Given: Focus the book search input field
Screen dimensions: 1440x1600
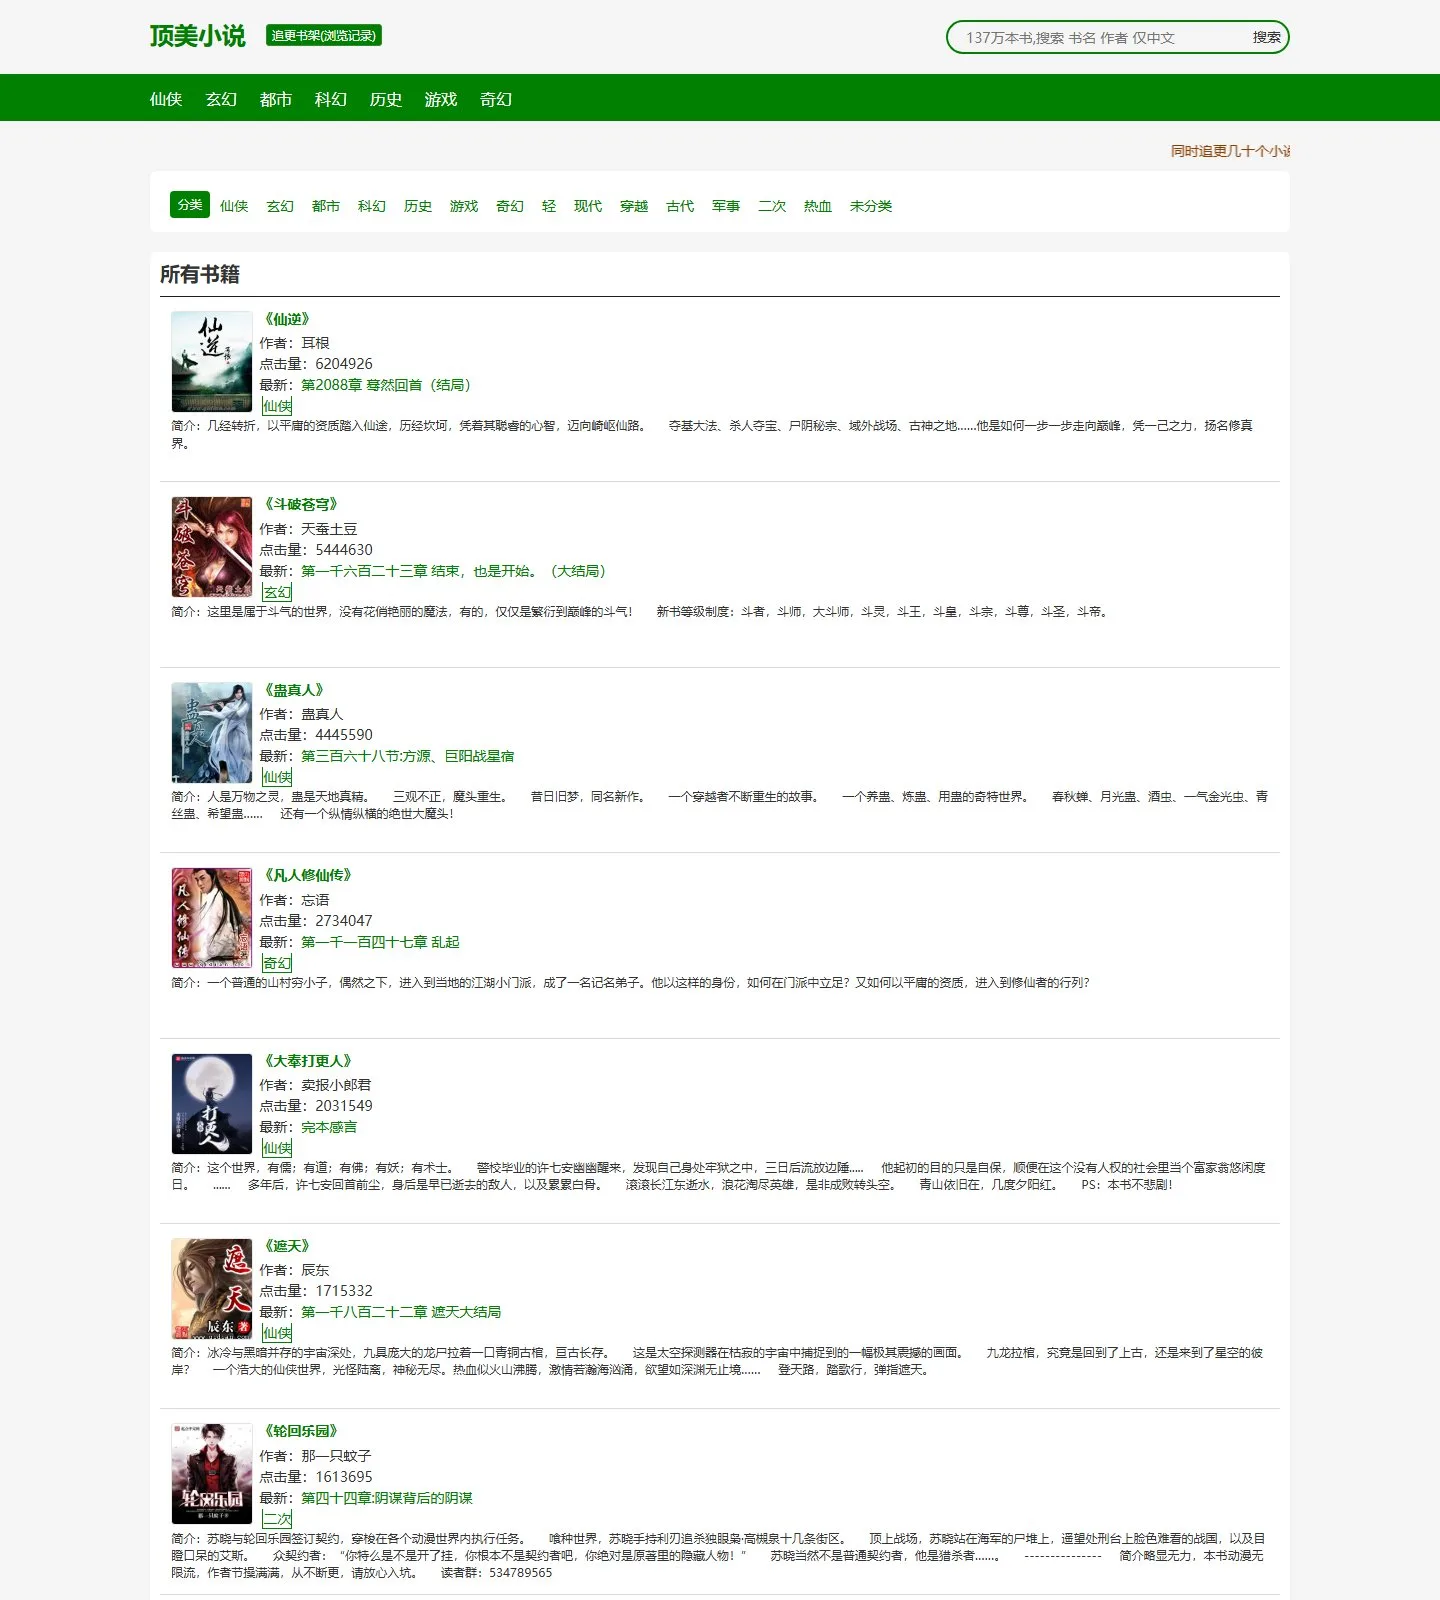Looking at the screenshot, I should pos(1096,37).
